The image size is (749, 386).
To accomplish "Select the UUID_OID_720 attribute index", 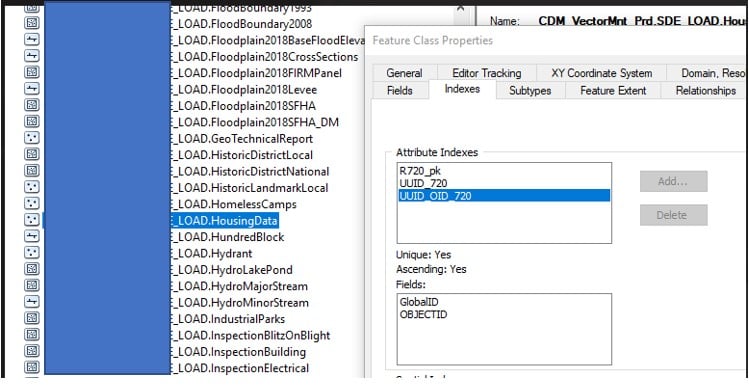I will pyautogui.click(x=504, y=195).
